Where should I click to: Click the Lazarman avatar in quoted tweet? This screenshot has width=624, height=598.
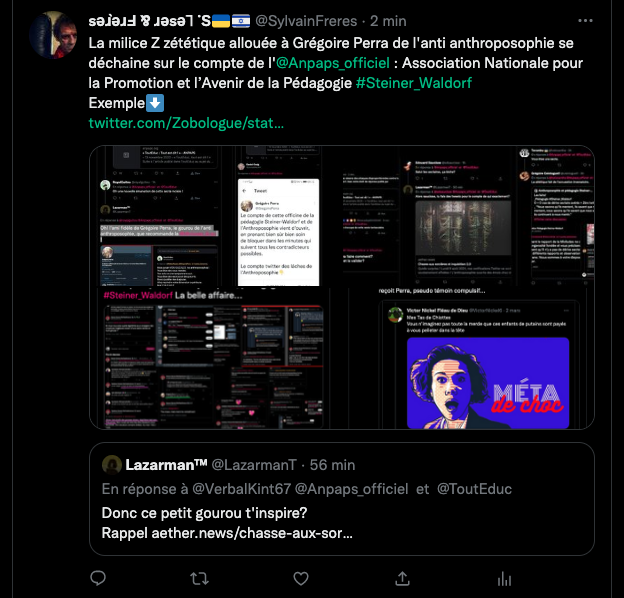(112, 465)
